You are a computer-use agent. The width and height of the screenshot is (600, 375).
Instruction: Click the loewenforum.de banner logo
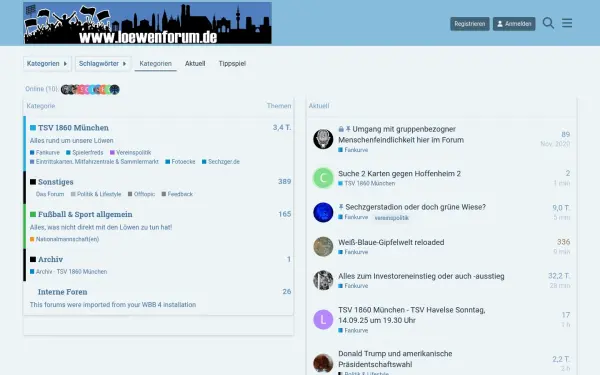[147, 23]
